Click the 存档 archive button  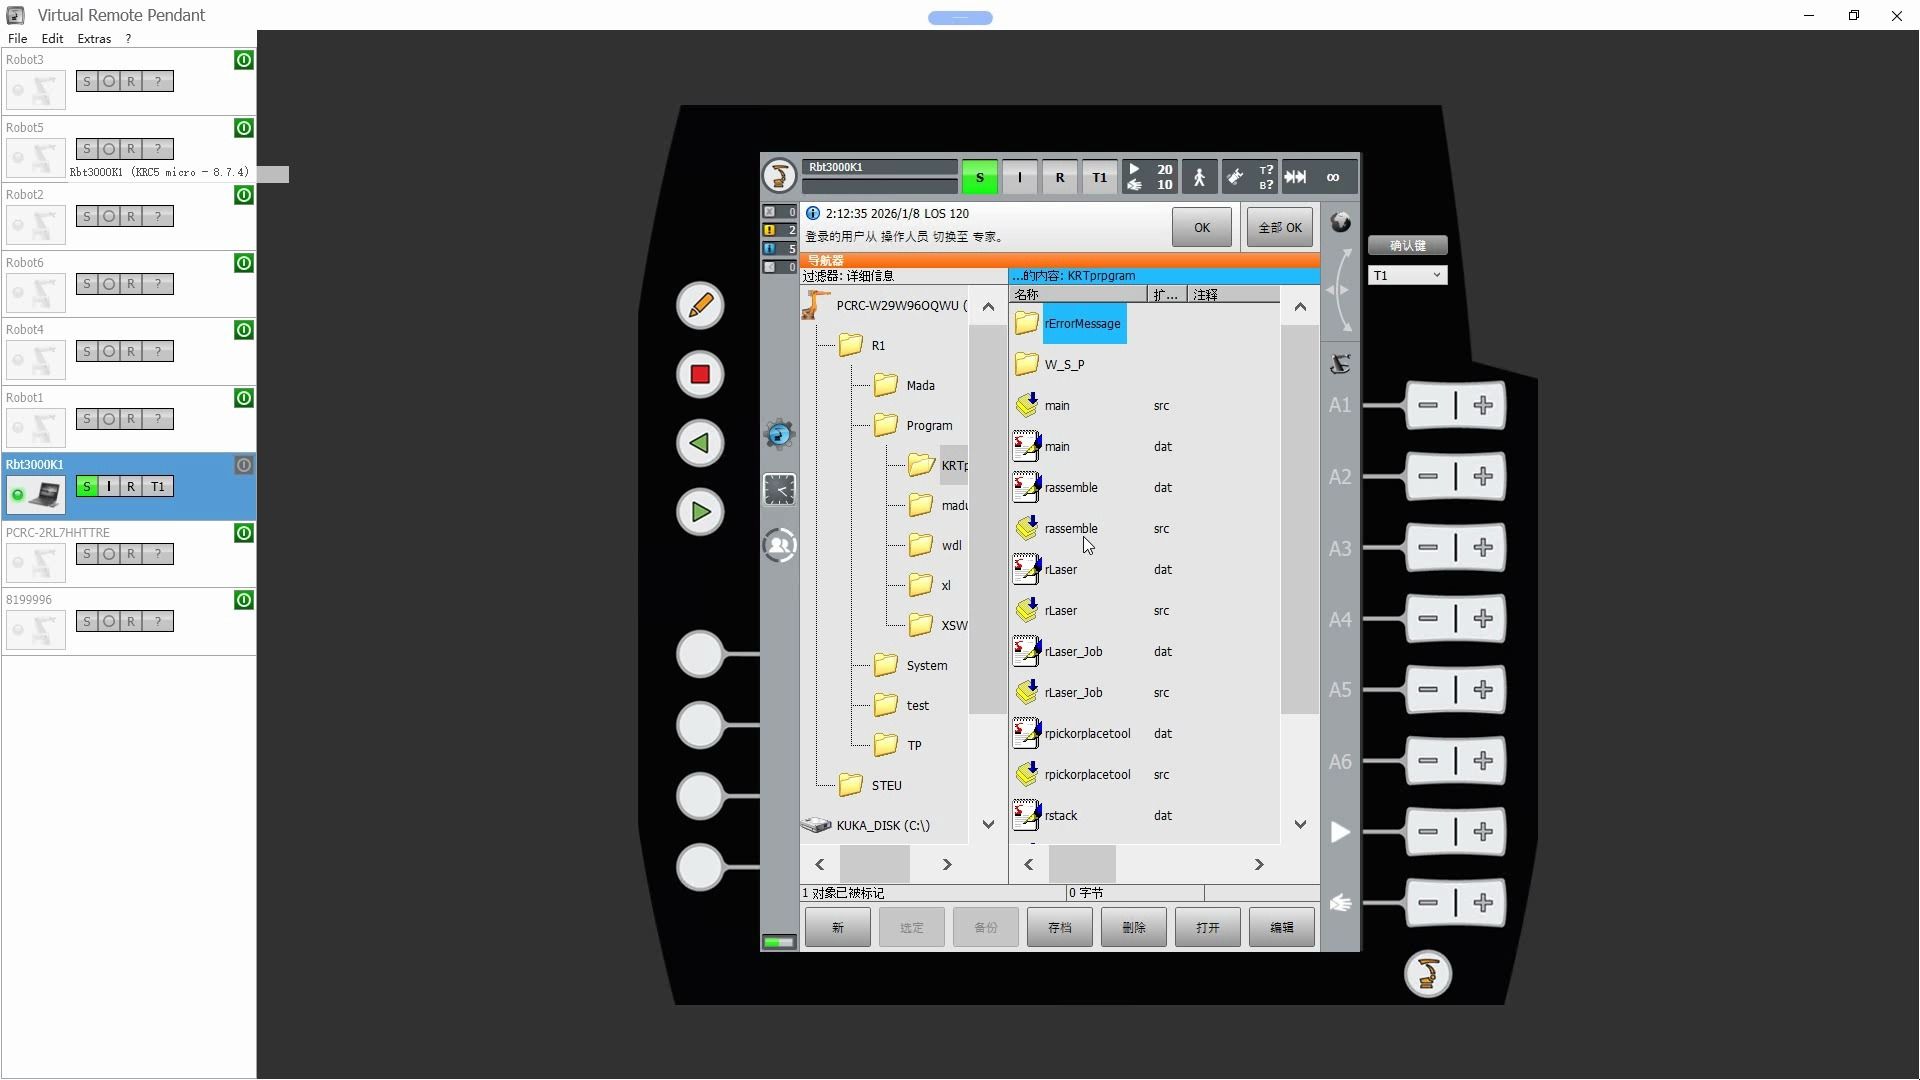coord(1060,928)
